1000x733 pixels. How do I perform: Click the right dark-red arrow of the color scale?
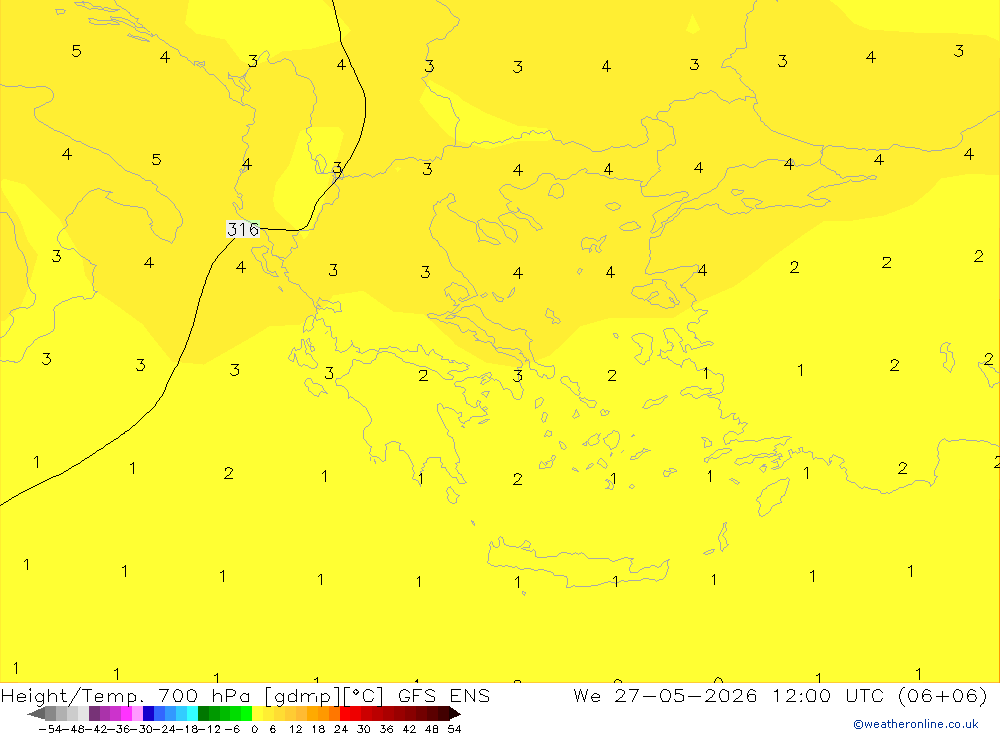pyautogui.click(x=455, y=714)
